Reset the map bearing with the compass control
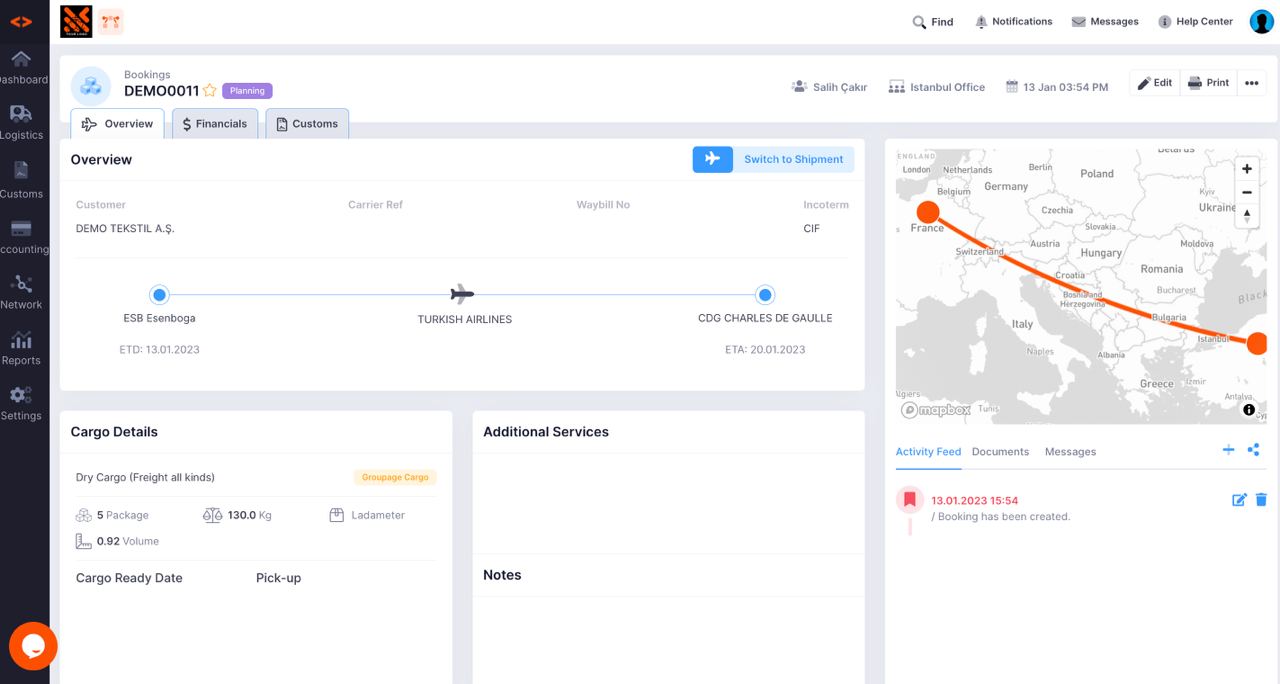This screenshot has width=1280, height=684. [1247, 214]
